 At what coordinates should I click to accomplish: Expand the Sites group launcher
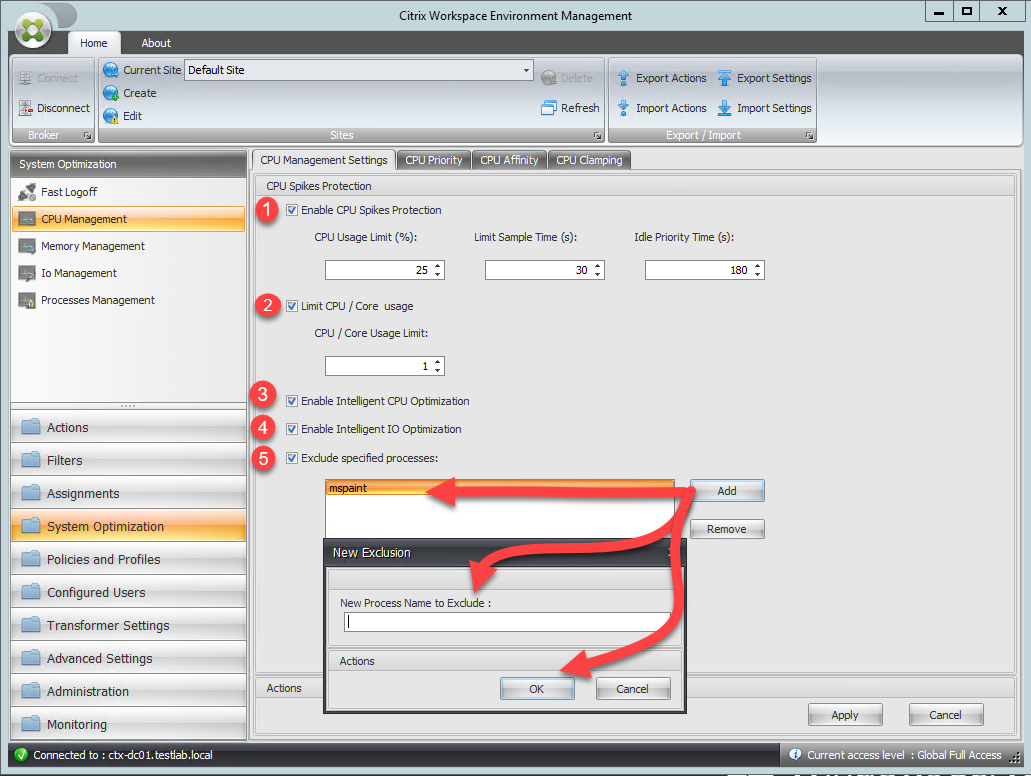(x=597, y=135)
